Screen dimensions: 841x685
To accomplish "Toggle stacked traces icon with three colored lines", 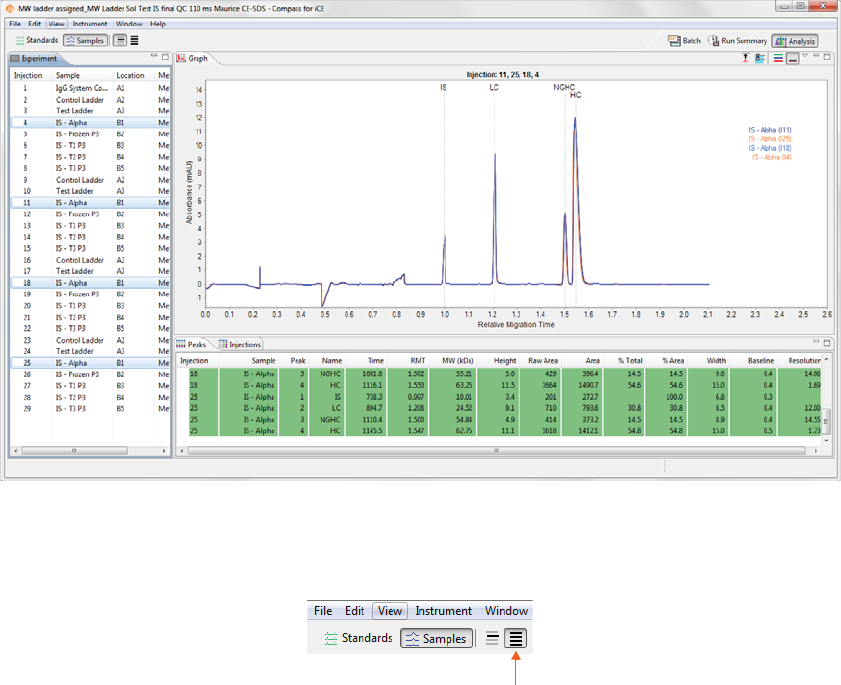I will 777,59.
